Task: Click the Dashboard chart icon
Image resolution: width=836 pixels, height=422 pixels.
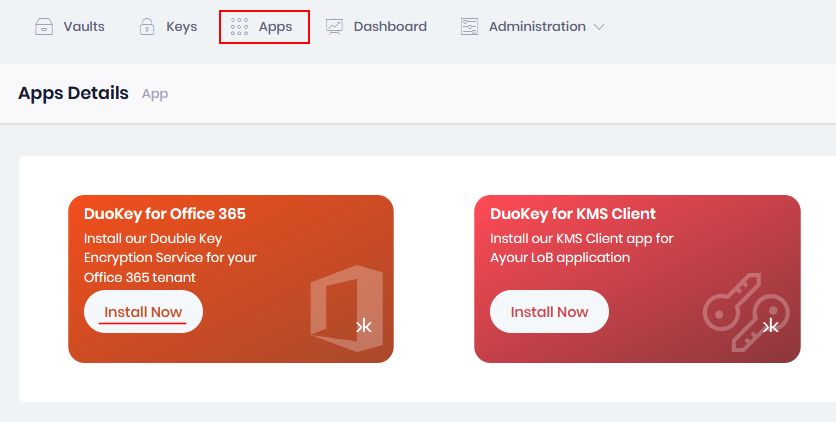Action: (x=334, y=27)
